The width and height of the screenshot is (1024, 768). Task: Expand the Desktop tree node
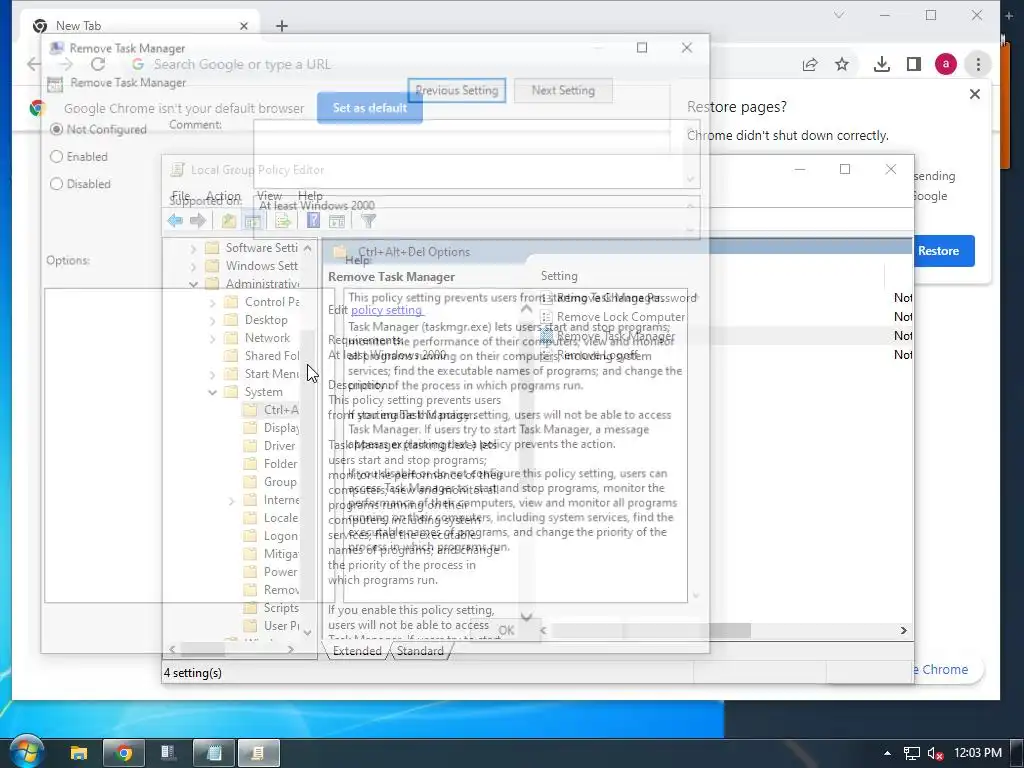point(212,320)
